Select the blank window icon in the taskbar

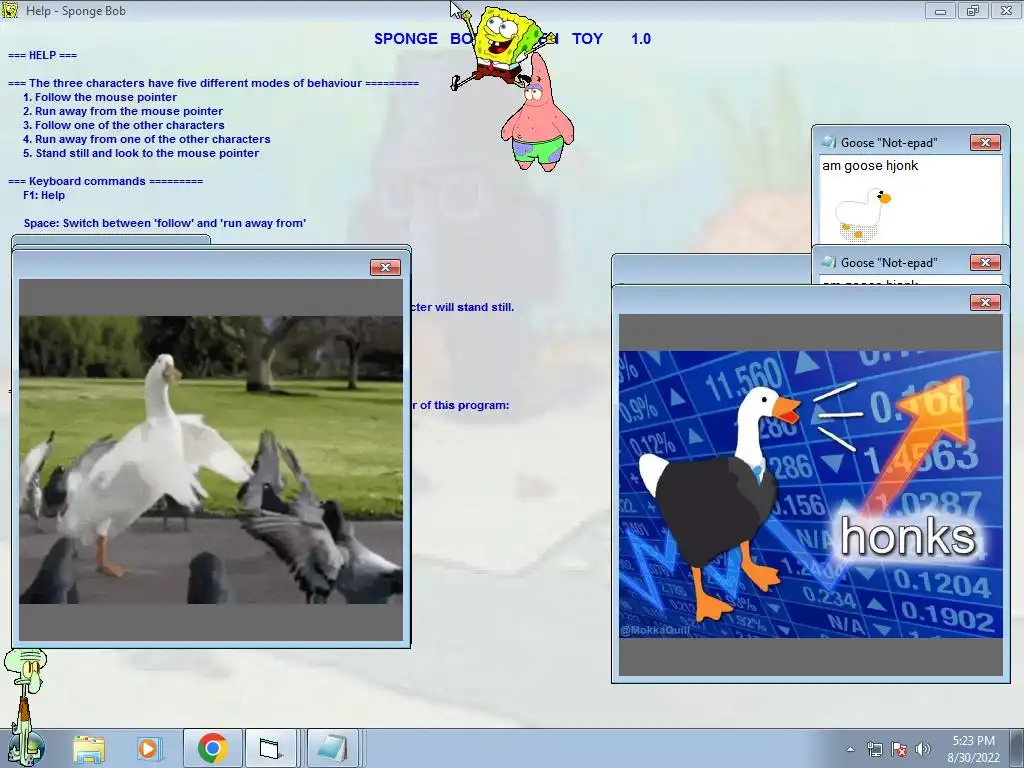(269, 748)
